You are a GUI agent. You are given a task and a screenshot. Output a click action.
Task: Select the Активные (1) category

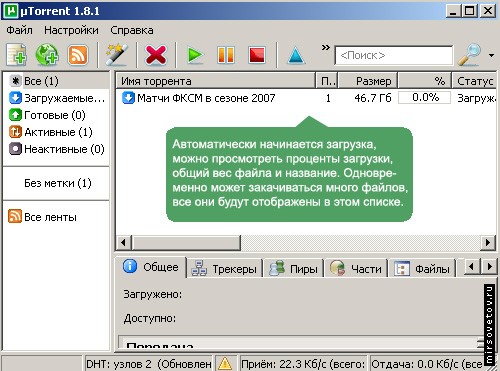pos(56,132)
